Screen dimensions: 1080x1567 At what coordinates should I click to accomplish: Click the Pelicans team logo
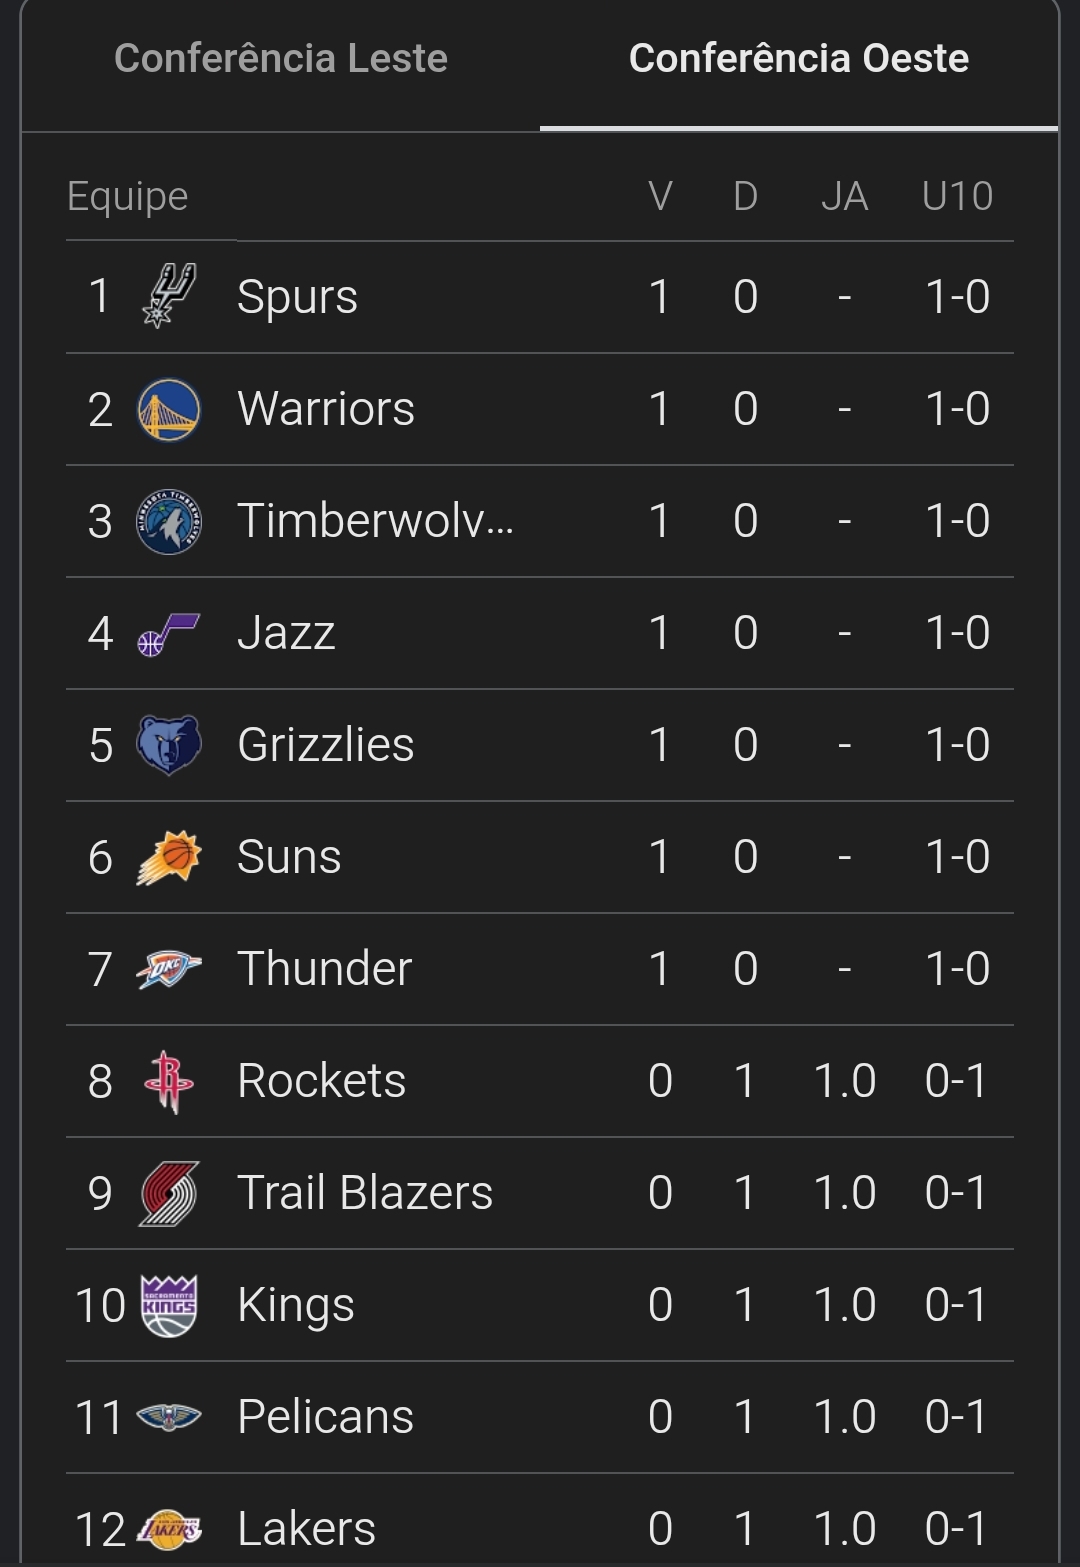coord(169,1417)
